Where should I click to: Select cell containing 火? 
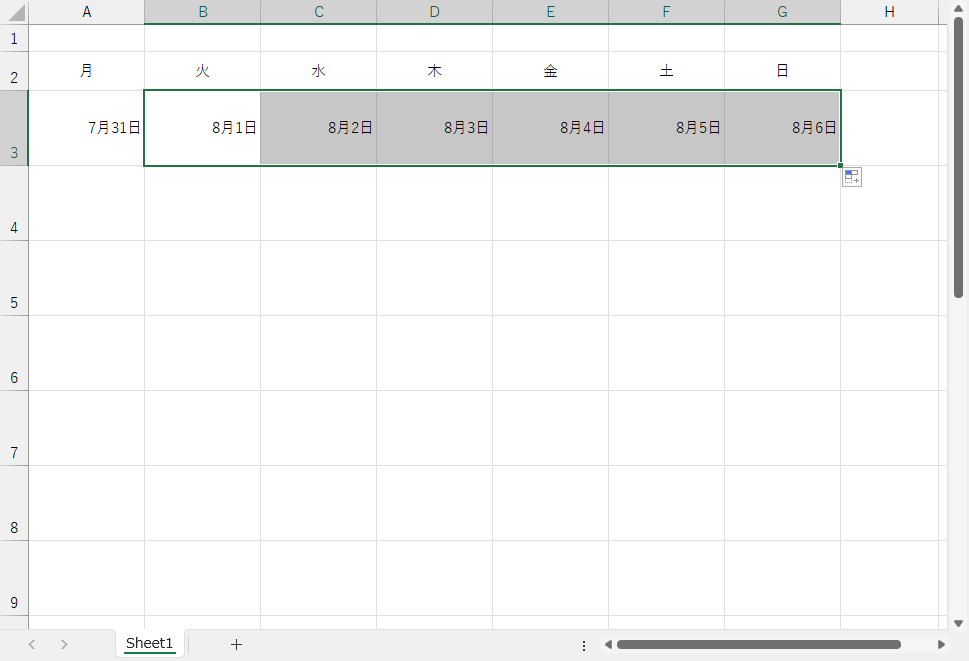203,71
